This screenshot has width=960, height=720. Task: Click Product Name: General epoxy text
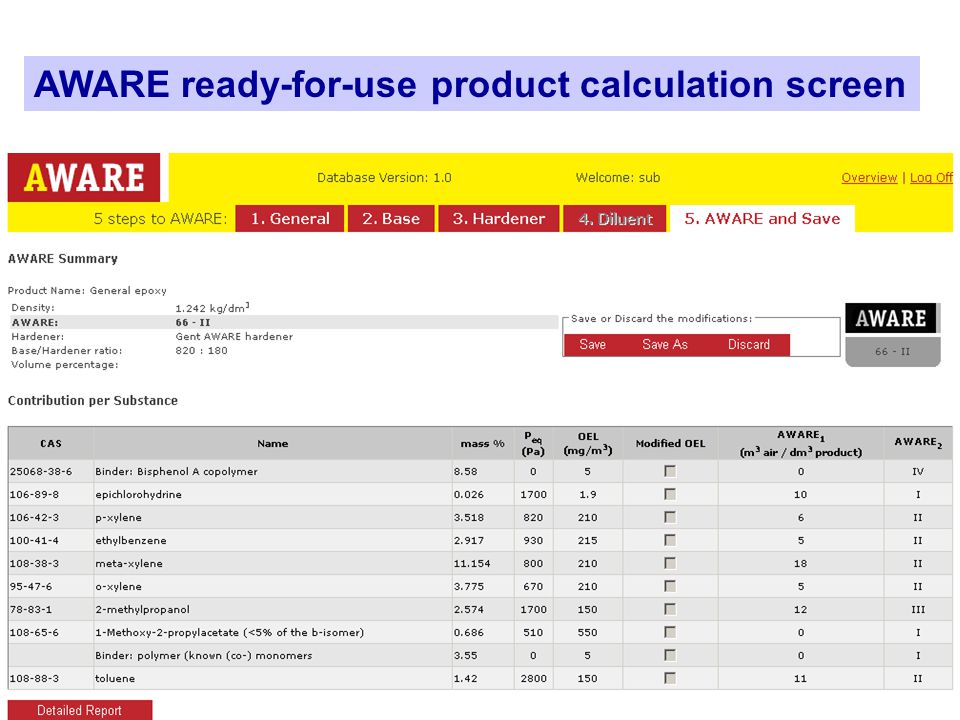(87, 290)
